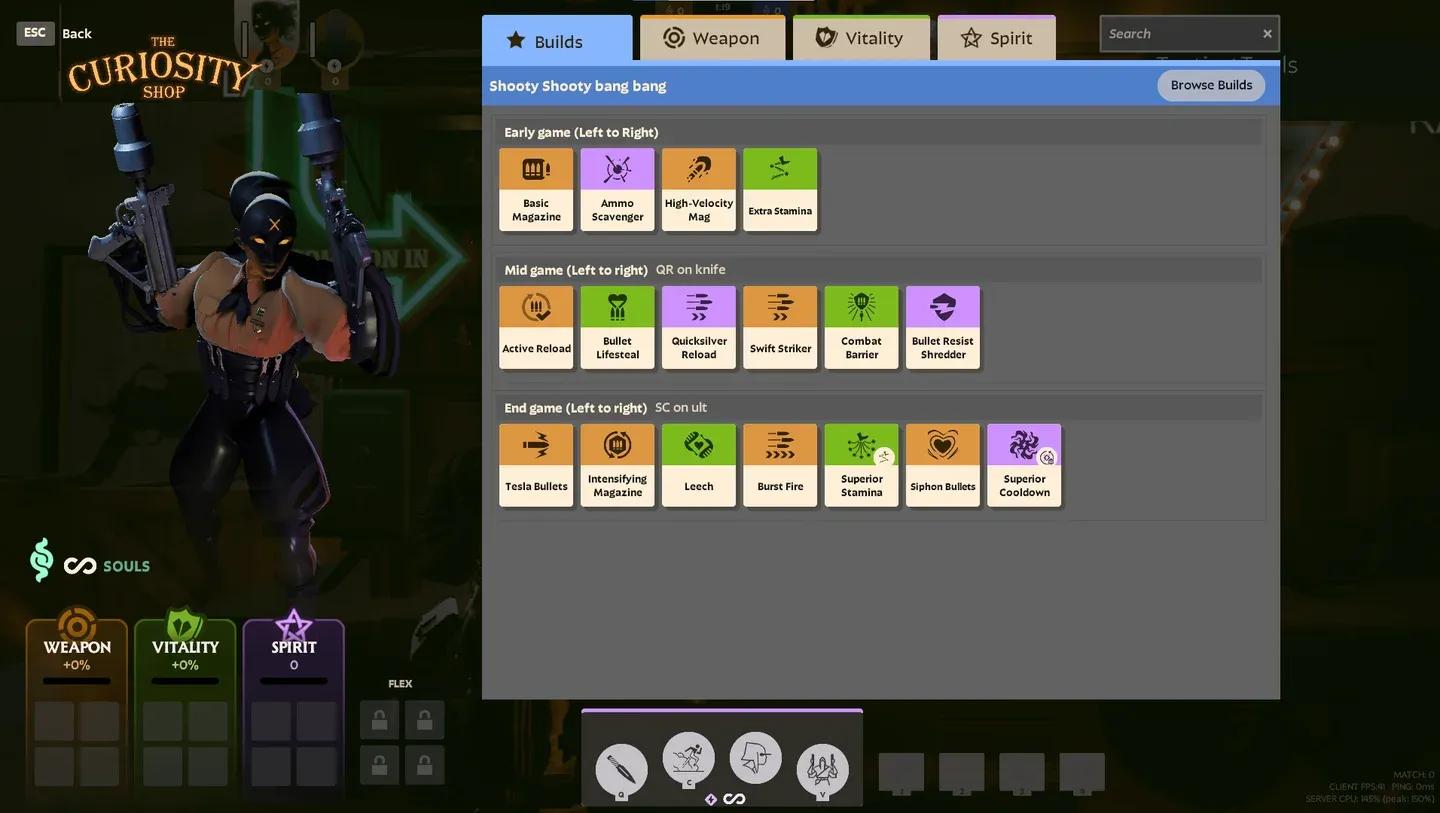
Task: Click the top-left locked Flex slot
Action: tap(379, 720)
